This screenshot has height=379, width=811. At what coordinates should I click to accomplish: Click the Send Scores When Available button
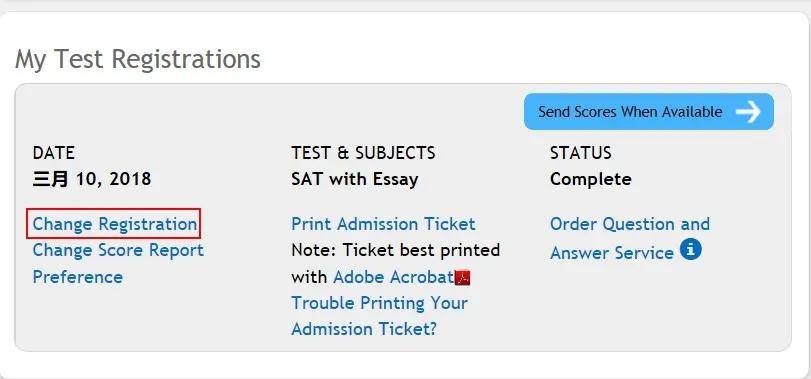click(x=649, y=112)
